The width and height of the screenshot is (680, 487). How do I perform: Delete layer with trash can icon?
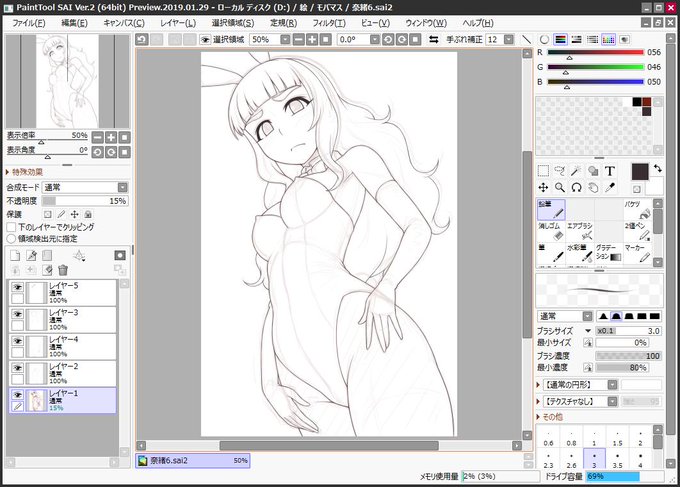[63, 270]
